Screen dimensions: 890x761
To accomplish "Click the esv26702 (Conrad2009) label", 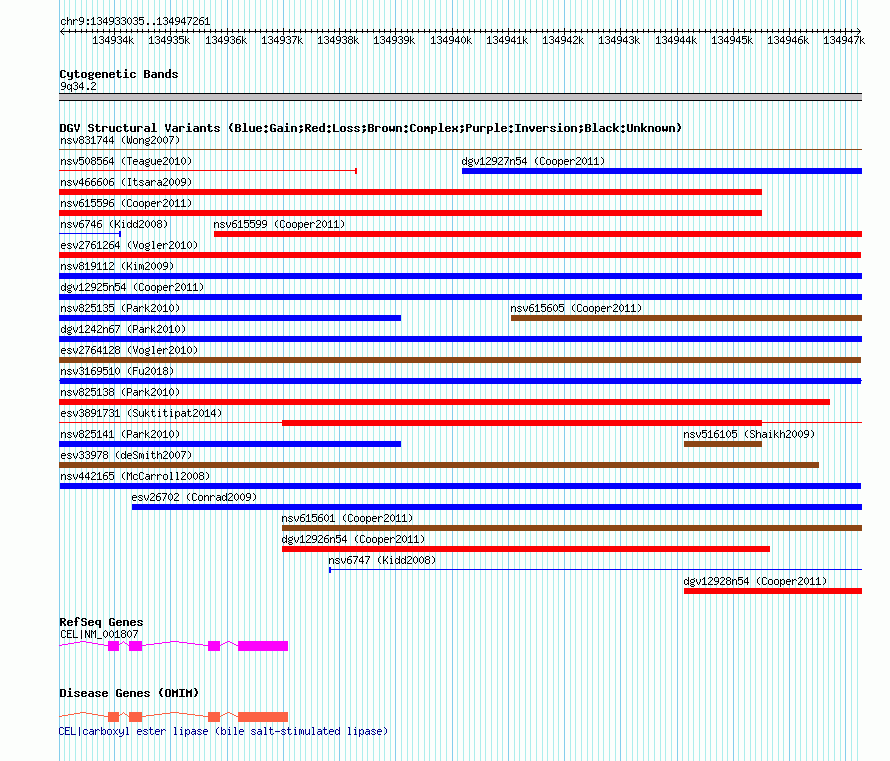I will [194, 497].
